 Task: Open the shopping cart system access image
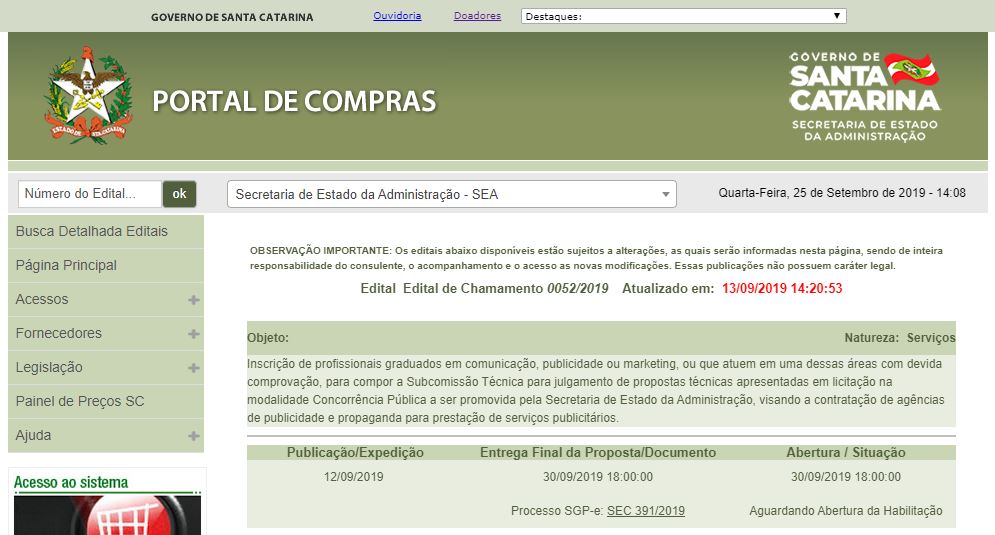pyautogui.click(x=107, y=515)
